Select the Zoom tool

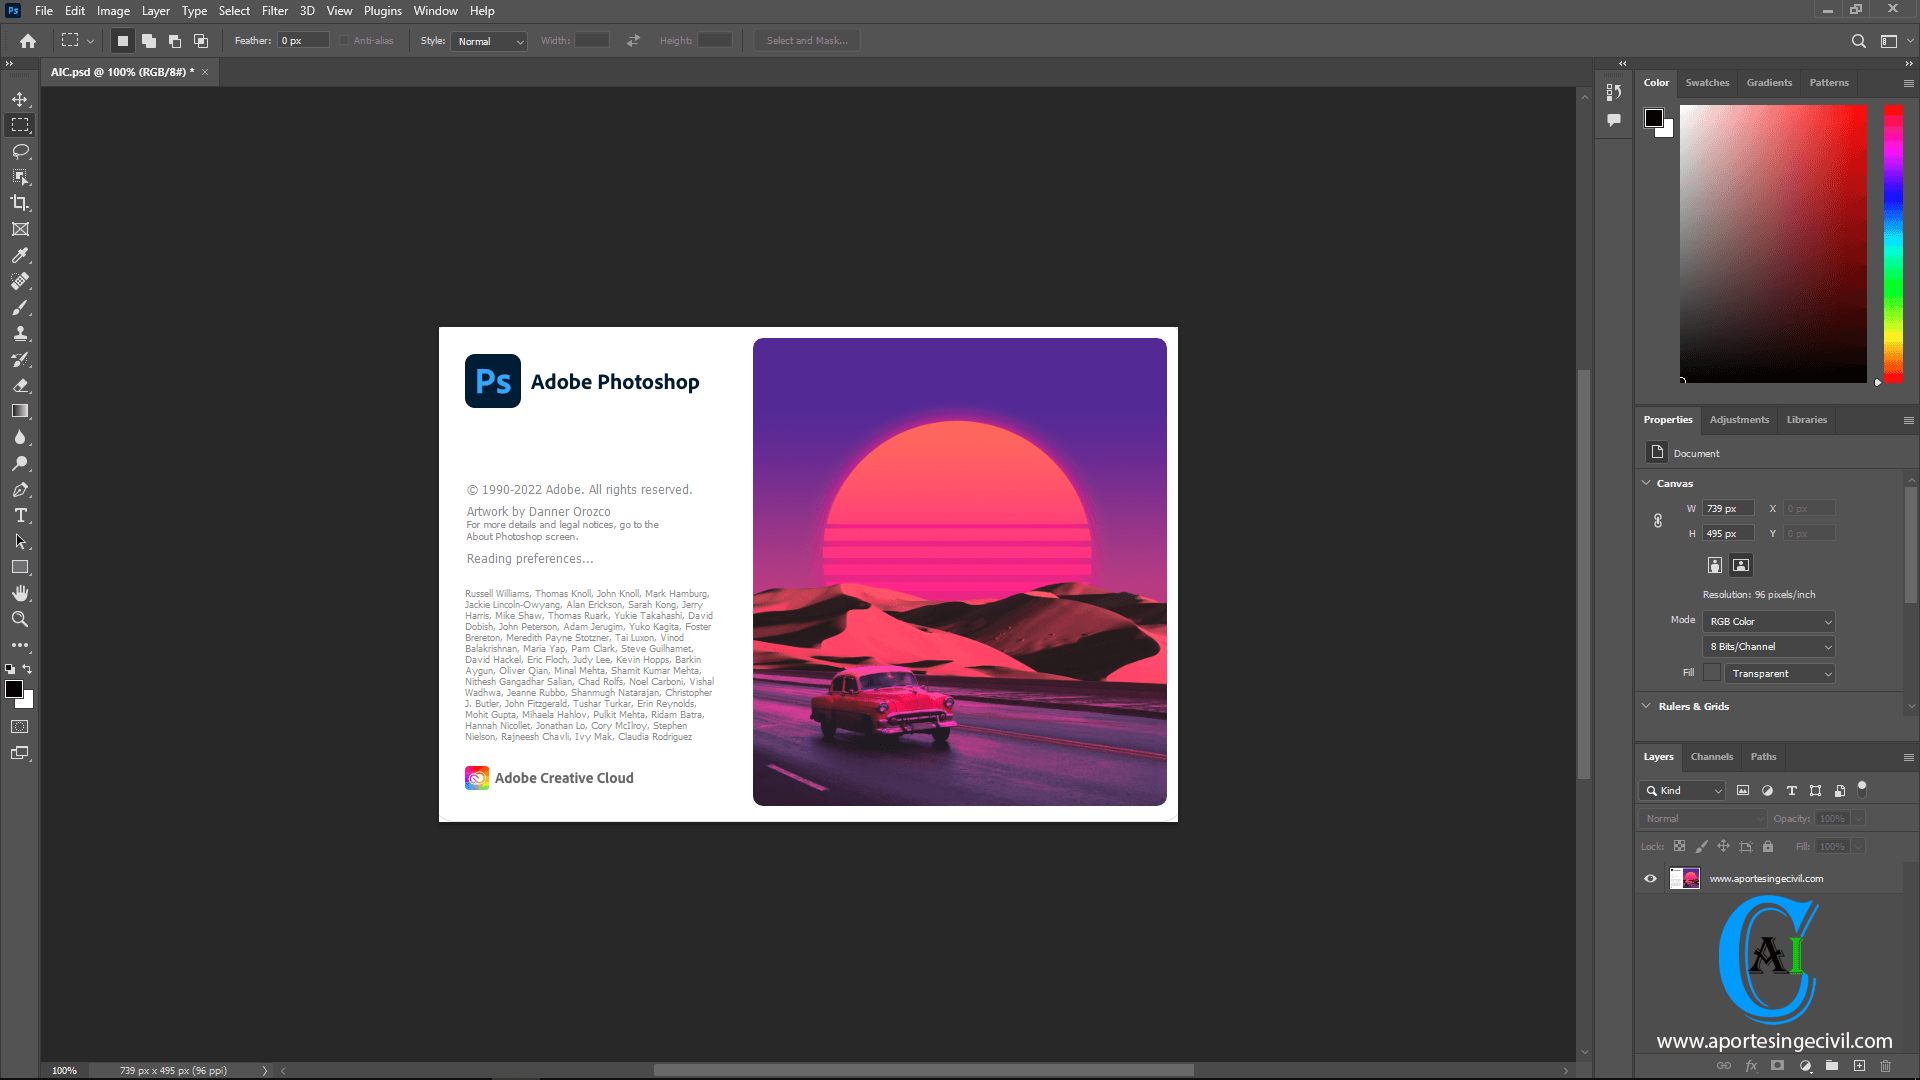click(20, 620)
